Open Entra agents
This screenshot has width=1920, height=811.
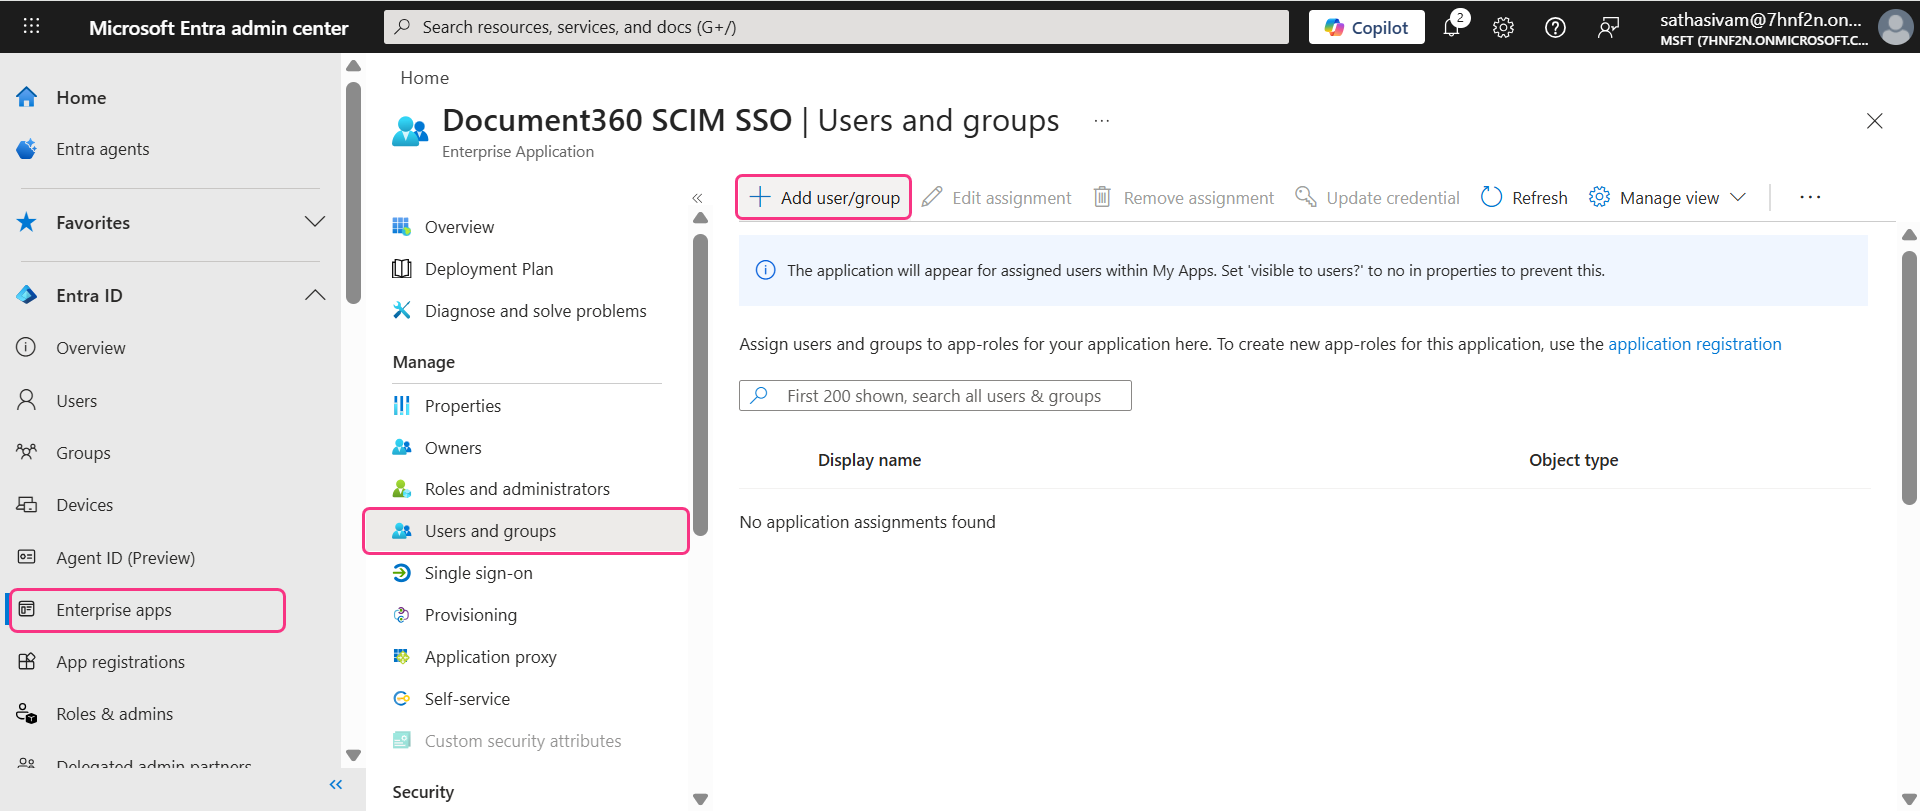click(102, 149)
